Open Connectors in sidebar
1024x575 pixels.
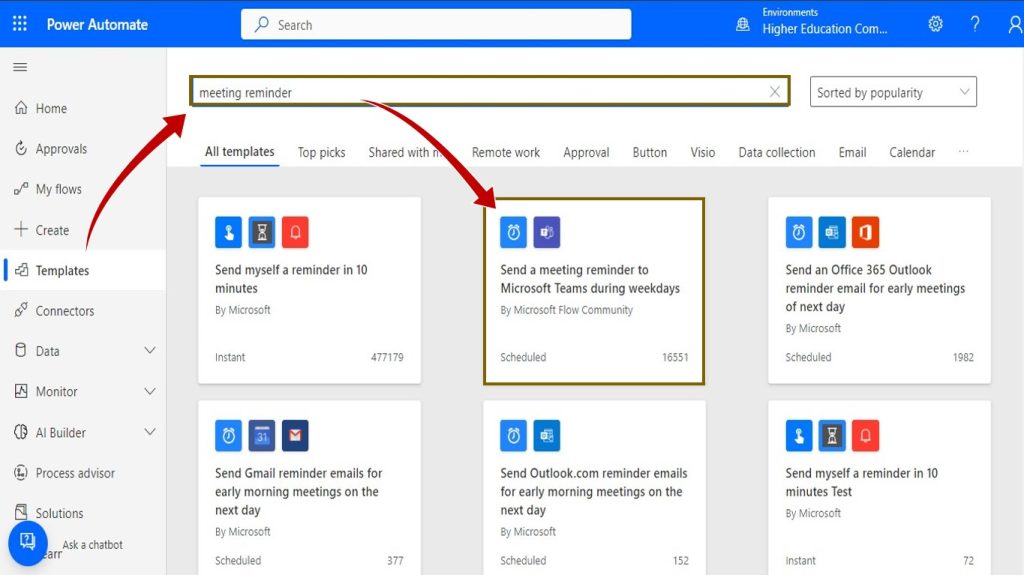[x=83, y=310]
